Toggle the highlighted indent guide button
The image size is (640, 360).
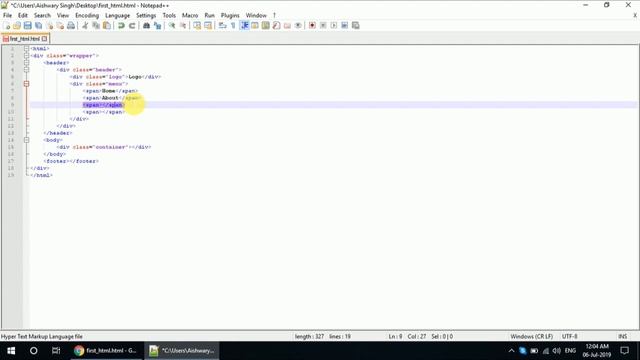(x=244, y=26)
